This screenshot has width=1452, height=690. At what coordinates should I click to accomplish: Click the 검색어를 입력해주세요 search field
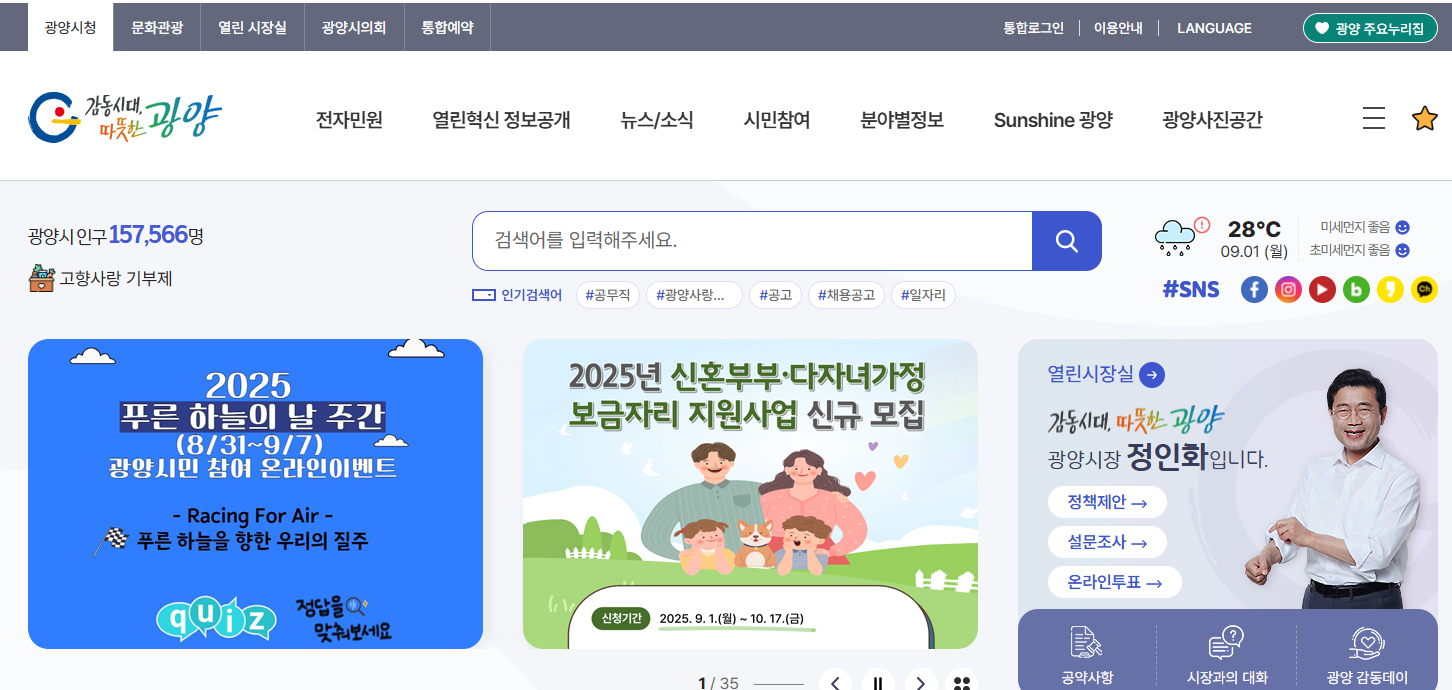tap(752, 241)
